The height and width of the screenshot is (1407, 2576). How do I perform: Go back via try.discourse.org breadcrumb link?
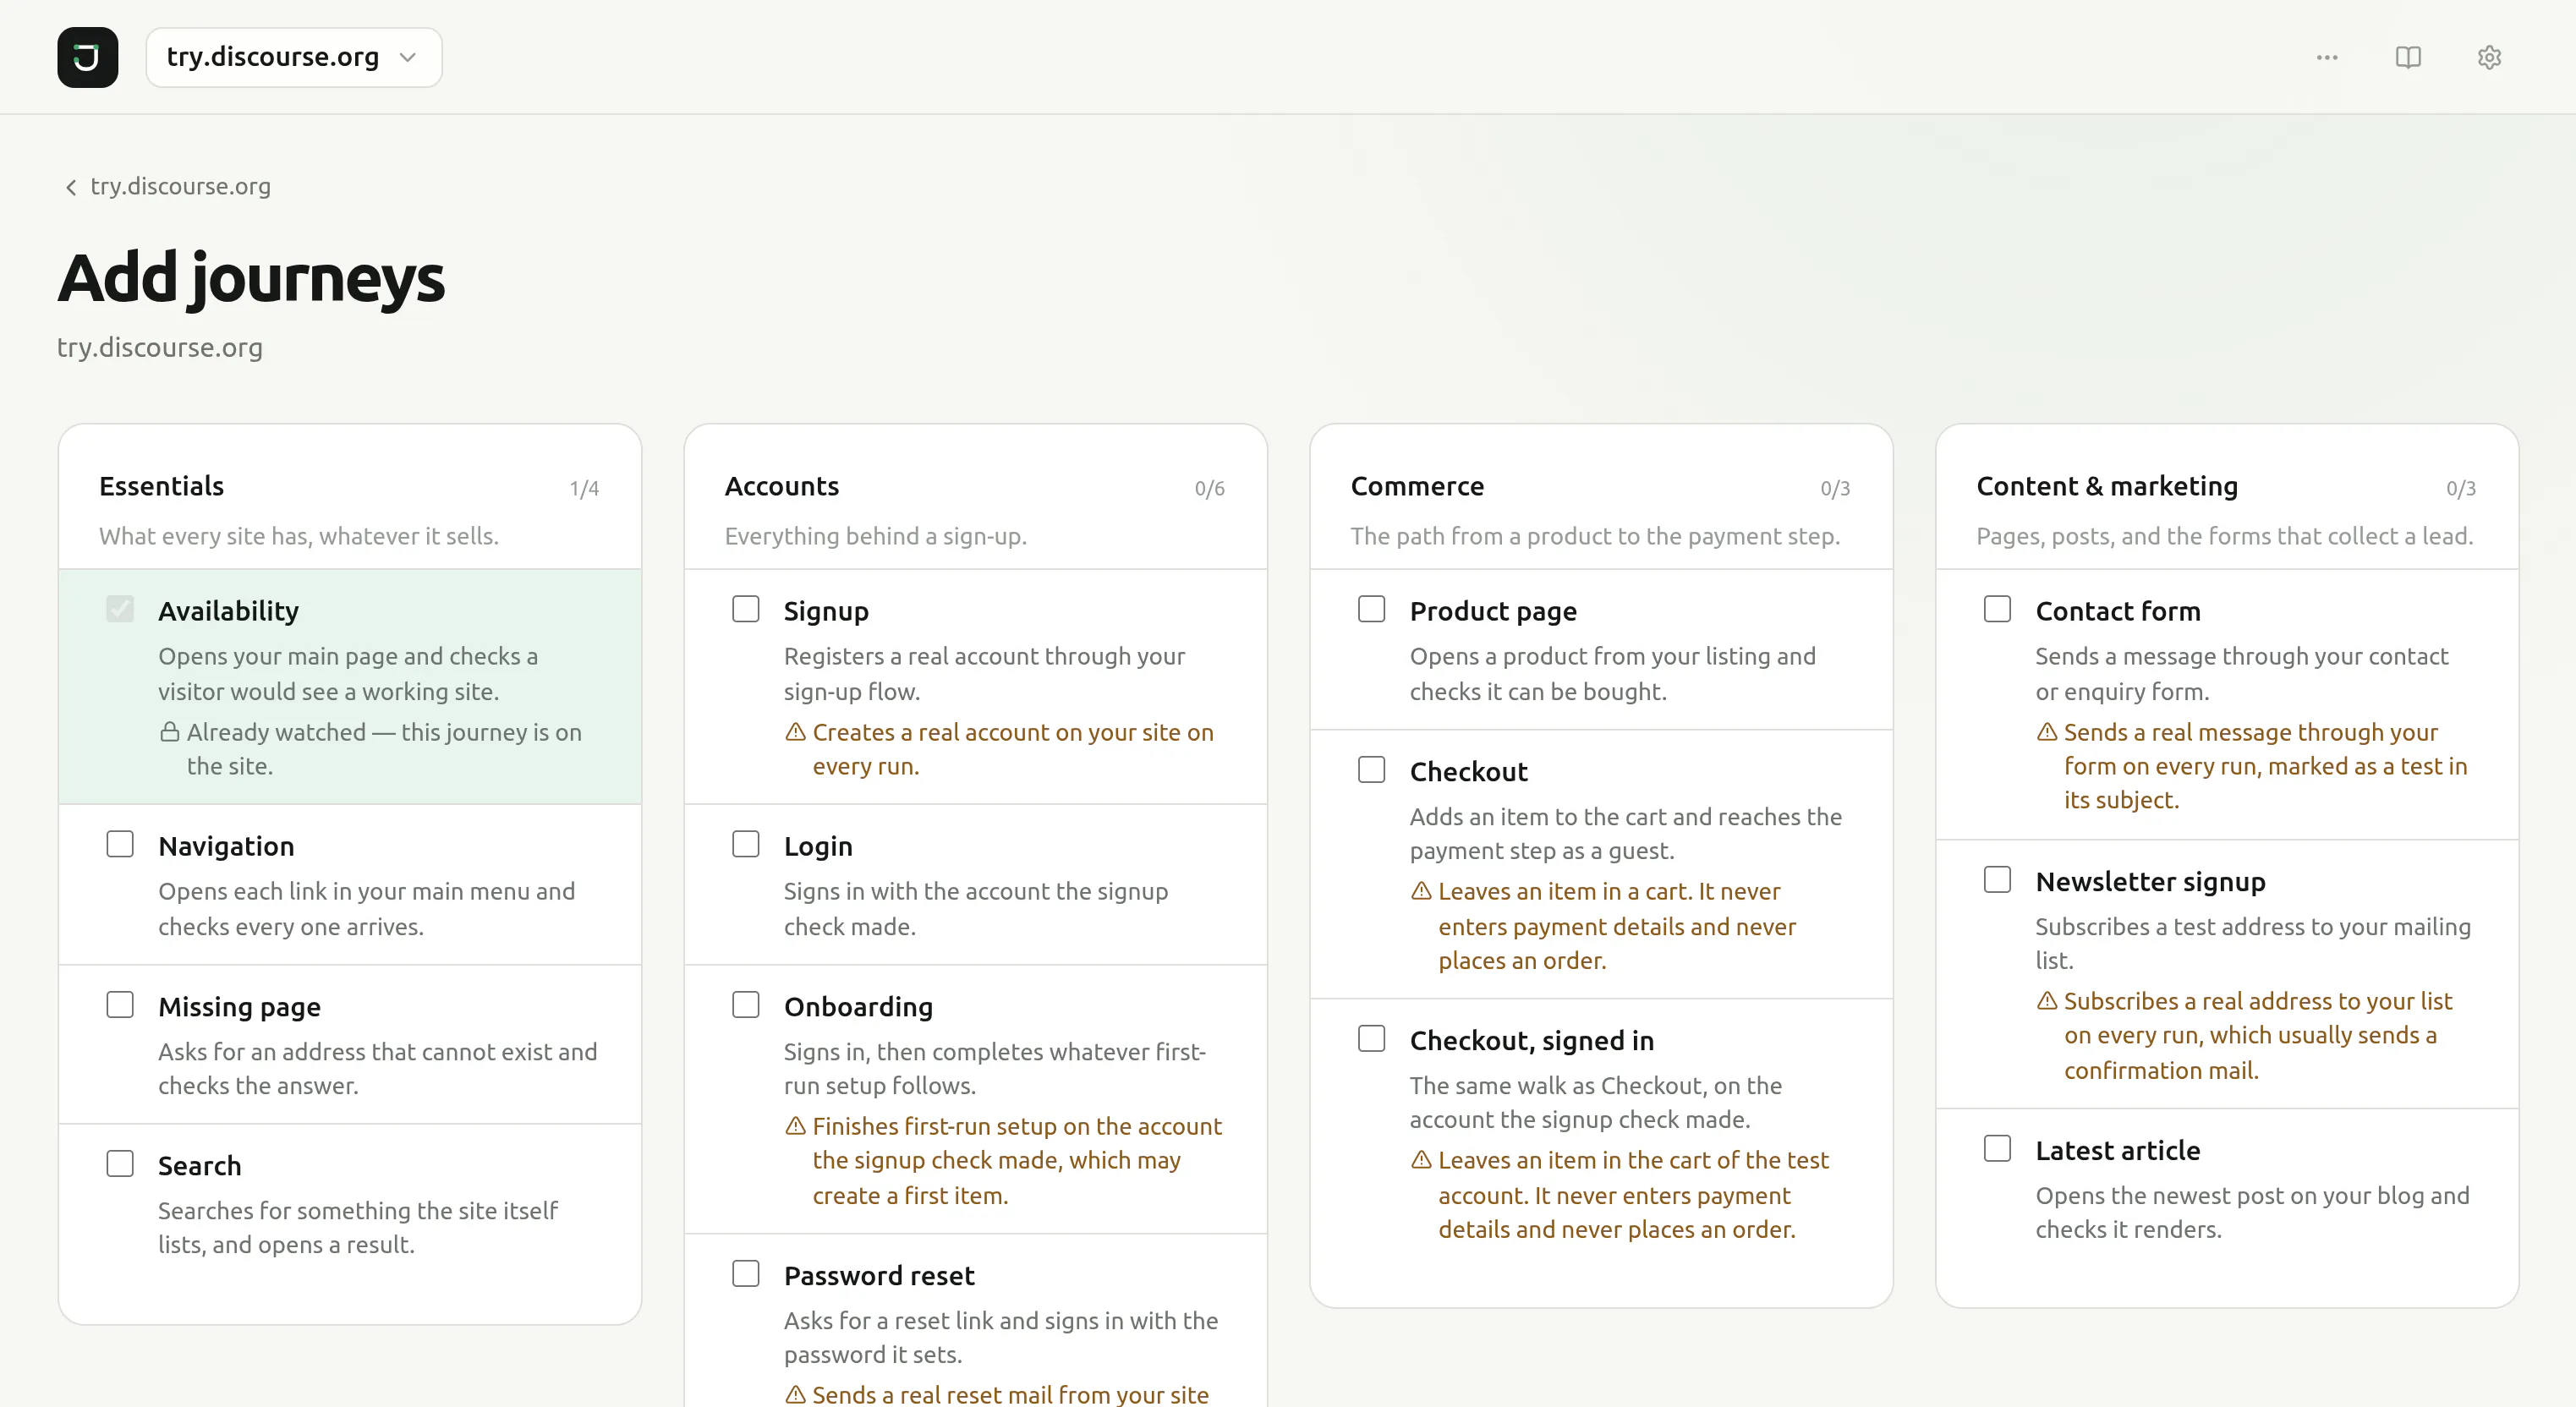tap(180, 186)
